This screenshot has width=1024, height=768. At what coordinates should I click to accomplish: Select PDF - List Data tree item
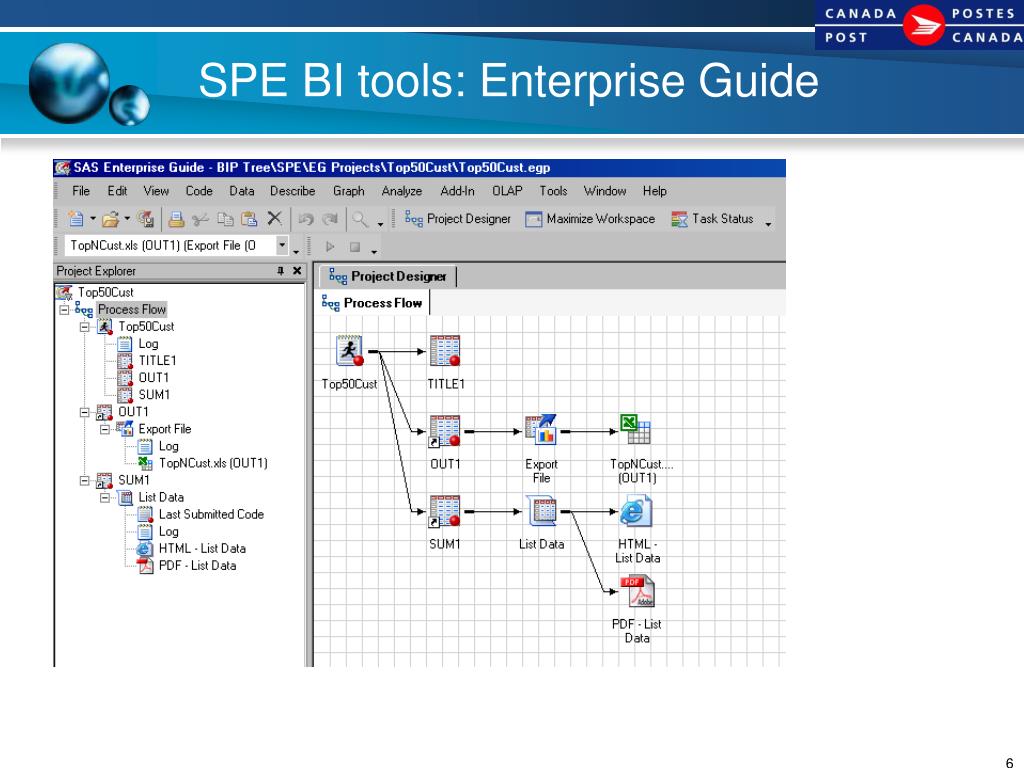pos(197,566)
